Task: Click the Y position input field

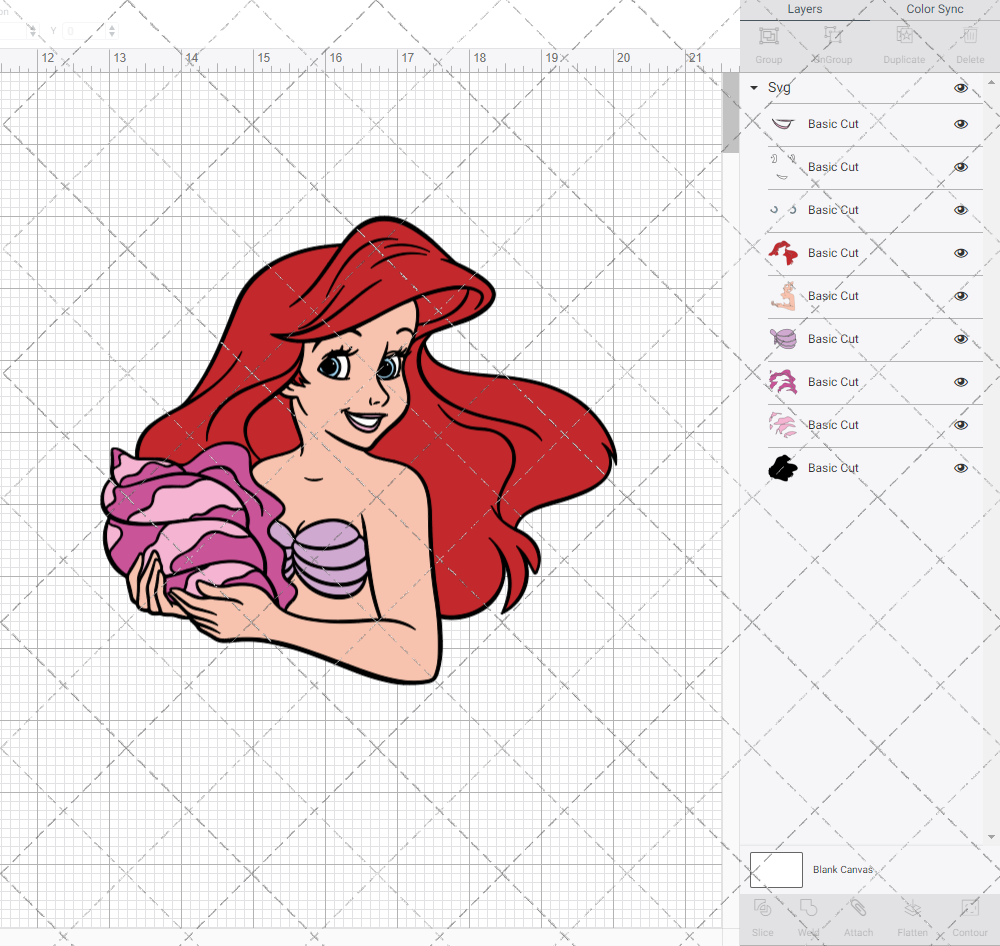Action: click(84, 31)
